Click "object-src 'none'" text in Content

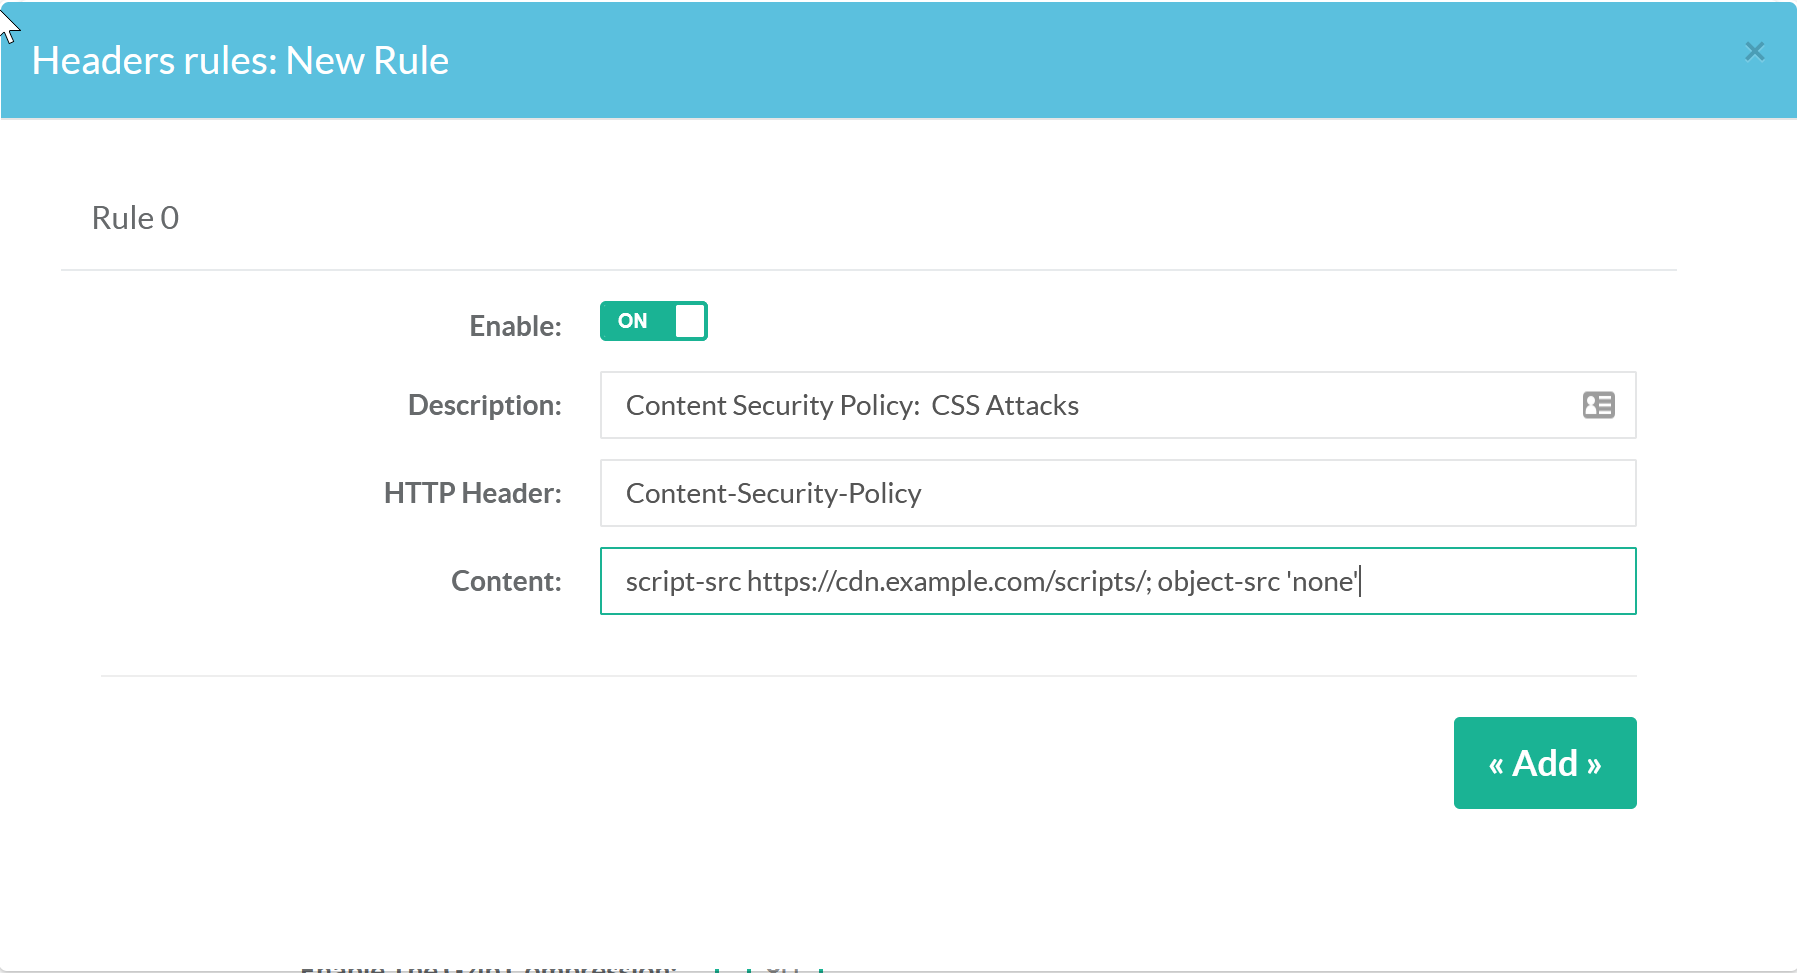pos(1257,581)
